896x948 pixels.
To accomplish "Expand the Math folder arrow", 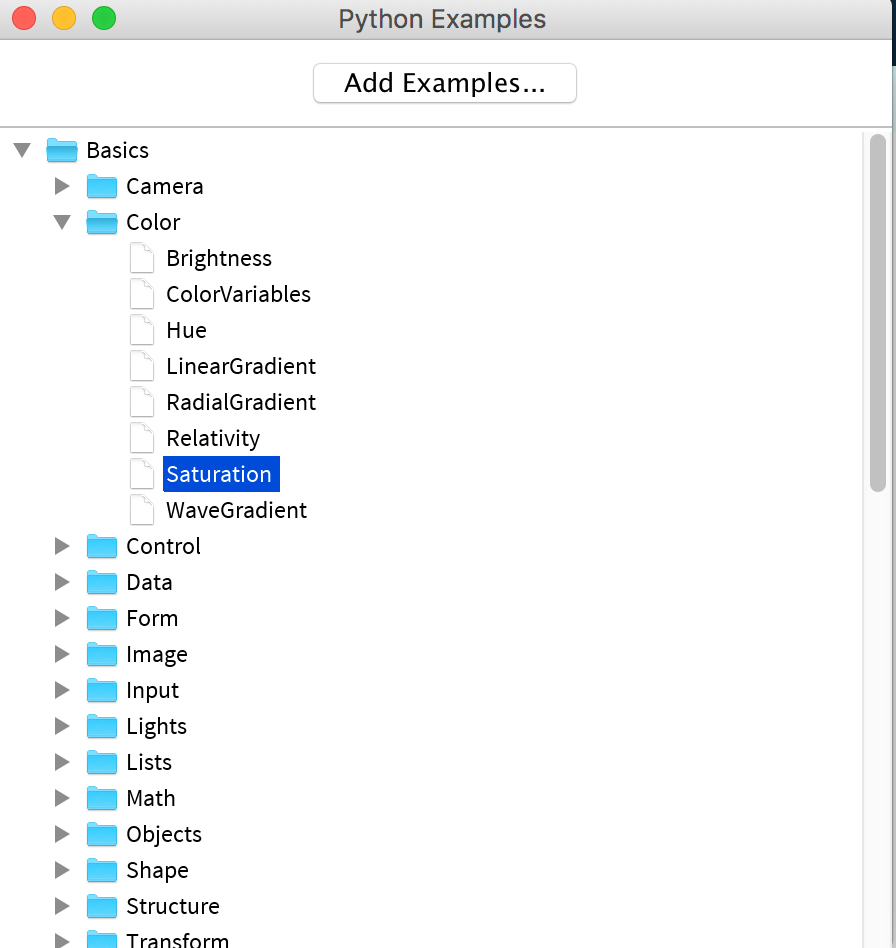I will (62, 798).
